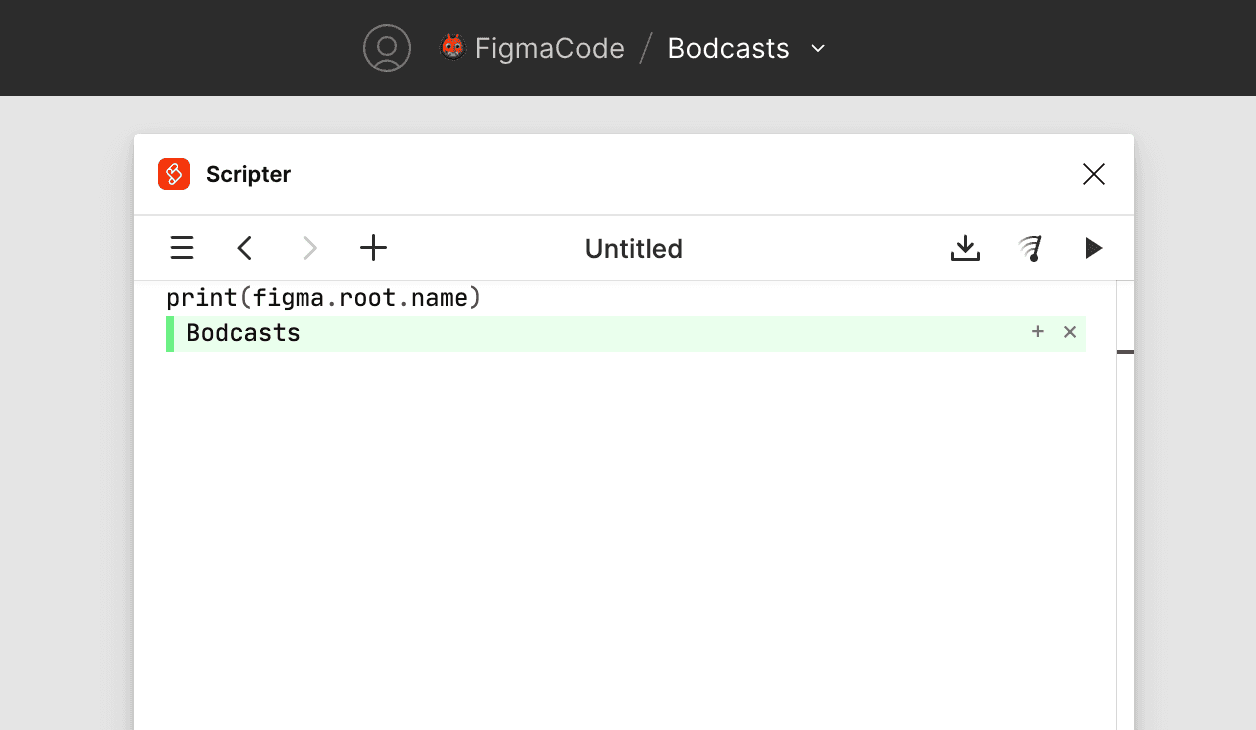This screenshot has width=1256, height=730.
Task: Dismiss the Bodcasts output with x
Action: pyautogui.click(x=1070, y=332)
